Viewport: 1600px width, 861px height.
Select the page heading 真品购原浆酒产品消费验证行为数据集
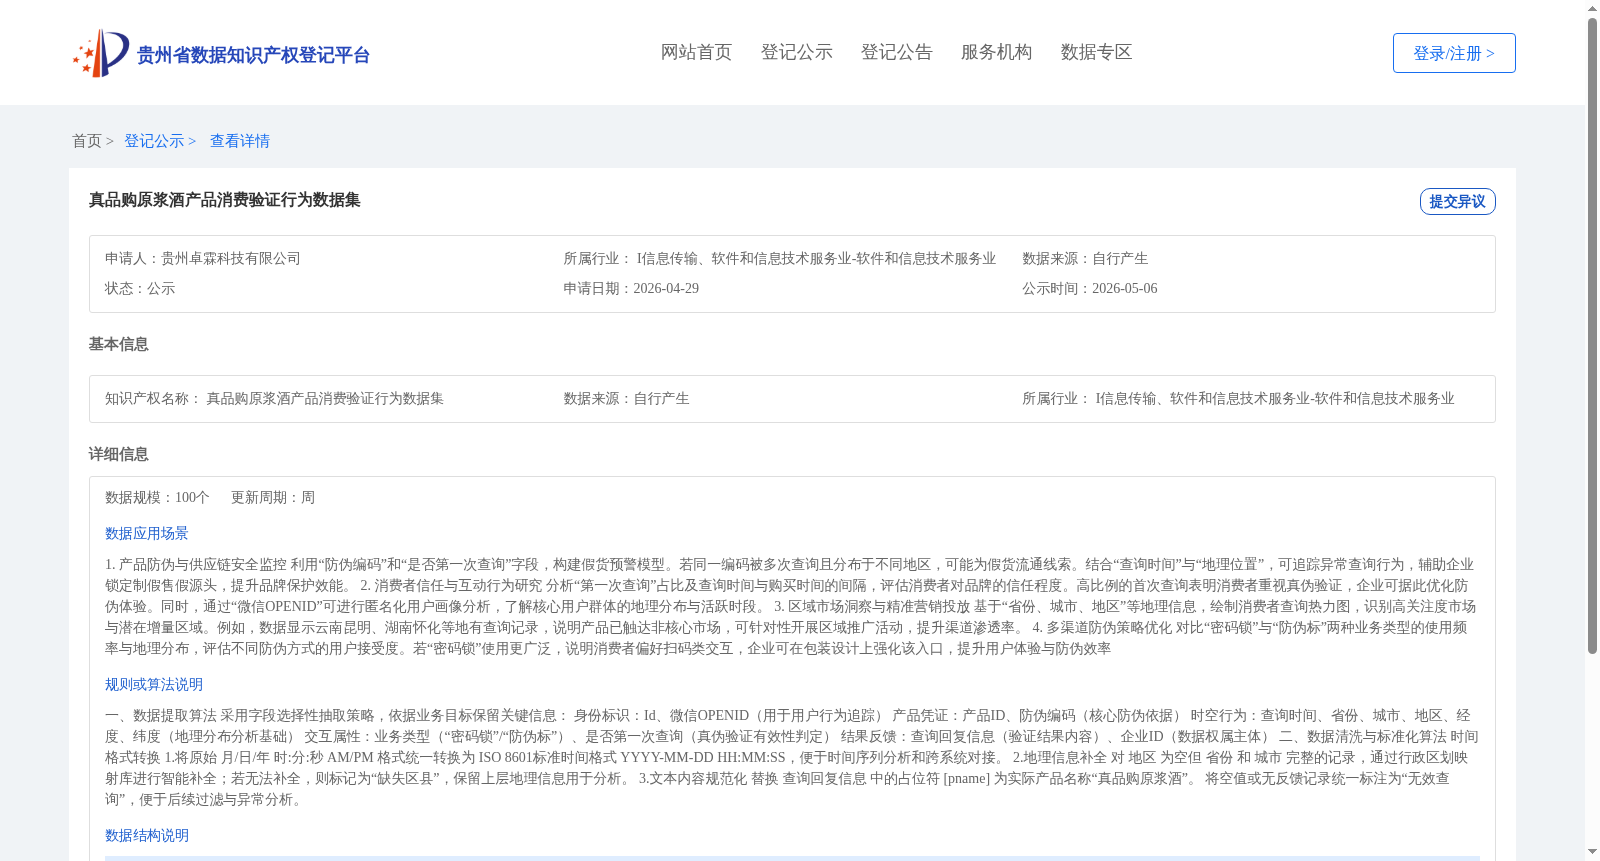225,200
